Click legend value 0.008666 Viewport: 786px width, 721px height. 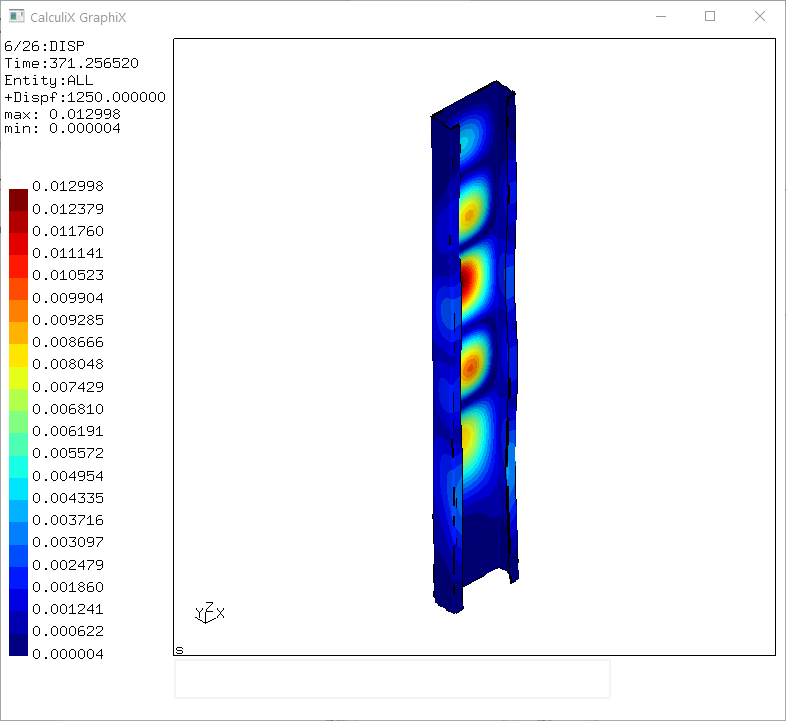click(68, 342)
